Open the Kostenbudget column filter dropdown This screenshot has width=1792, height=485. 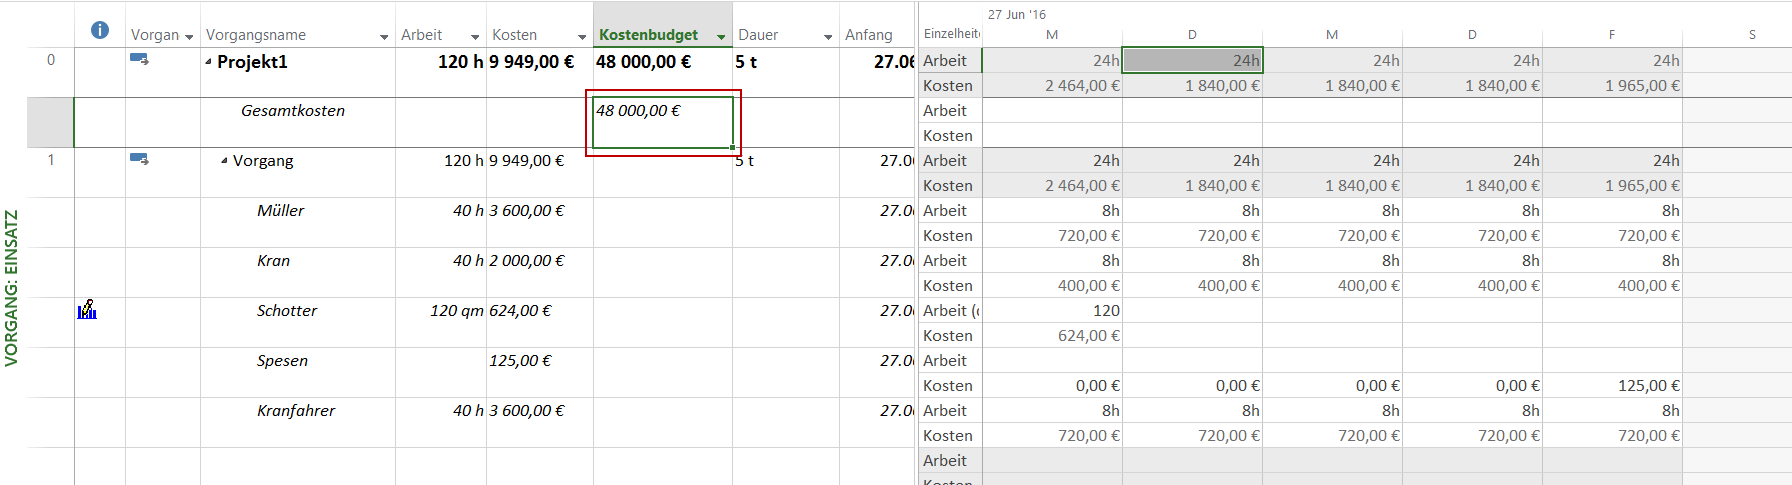[721, 37]
